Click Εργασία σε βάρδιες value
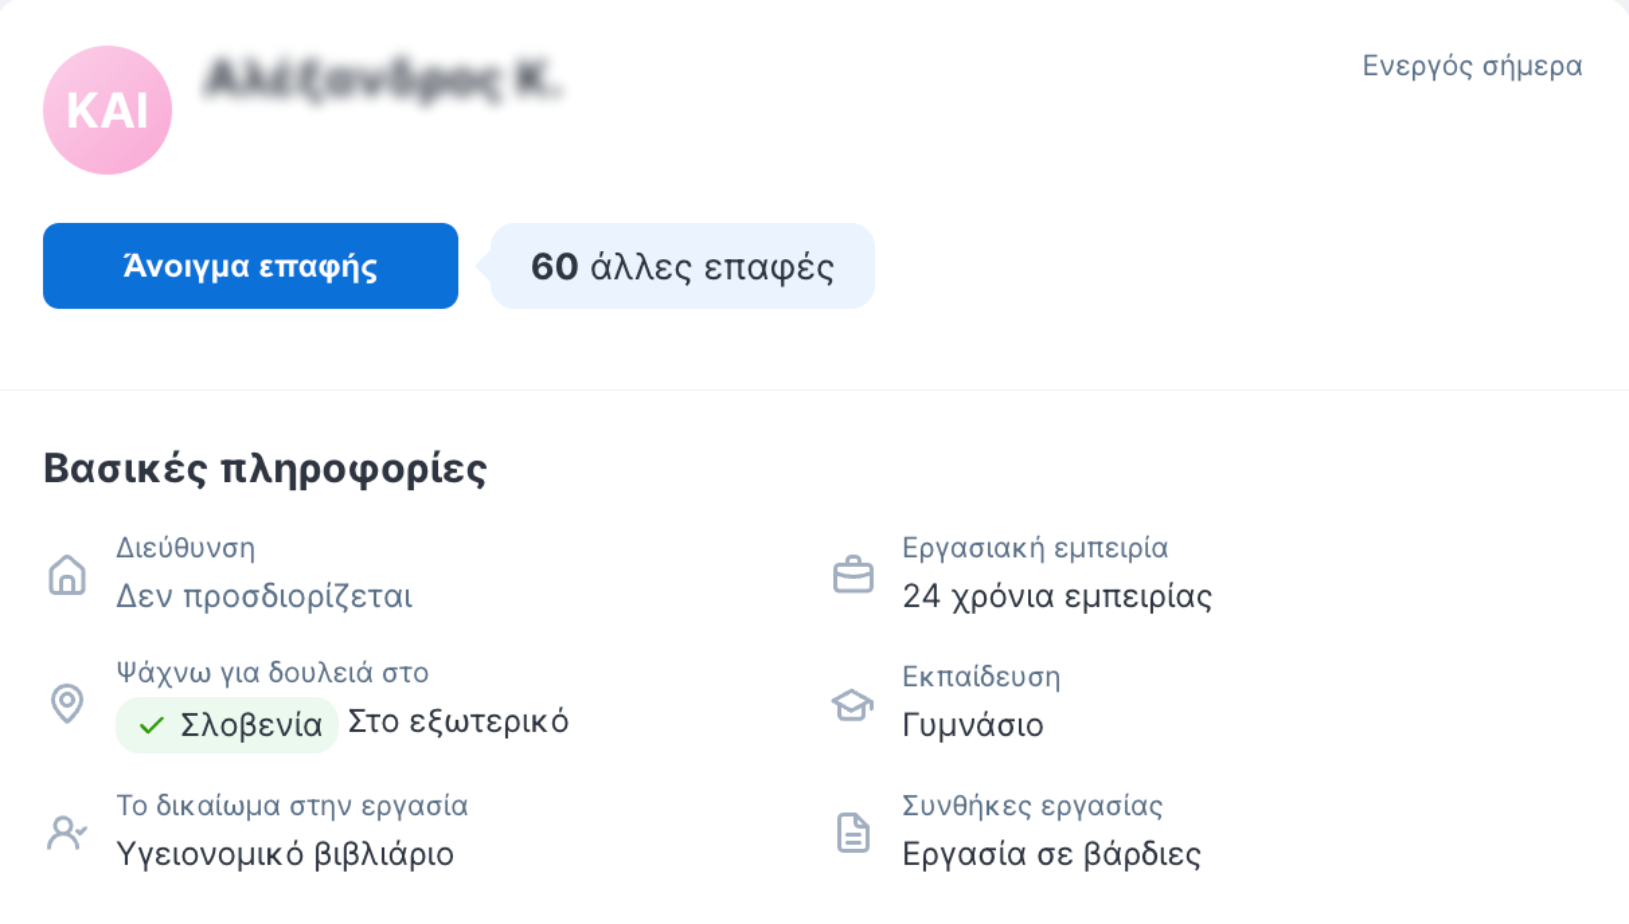The height and width of the screenshot is (924, 1629). click(1052, 854)
